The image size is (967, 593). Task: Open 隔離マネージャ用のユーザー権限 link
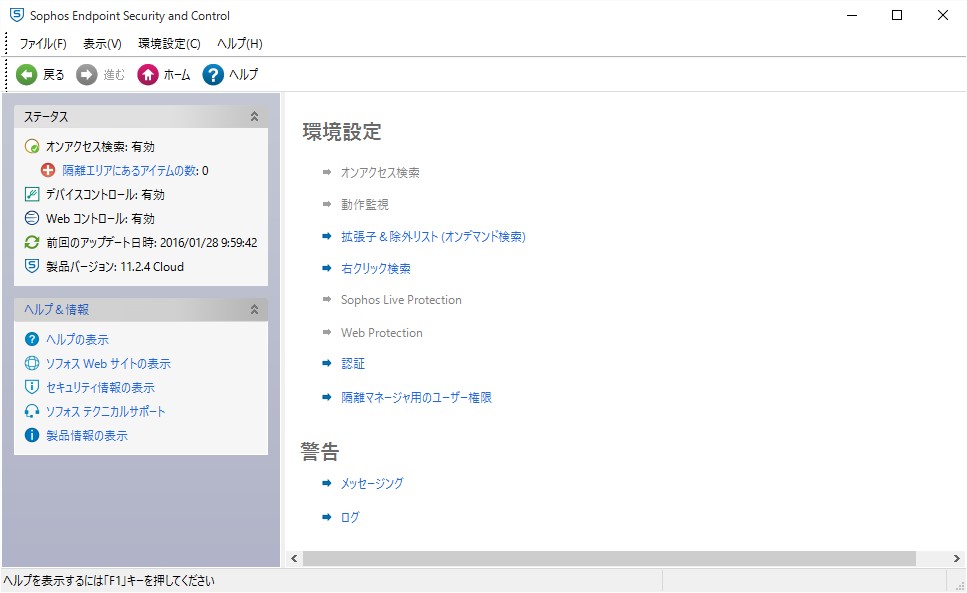416,398
